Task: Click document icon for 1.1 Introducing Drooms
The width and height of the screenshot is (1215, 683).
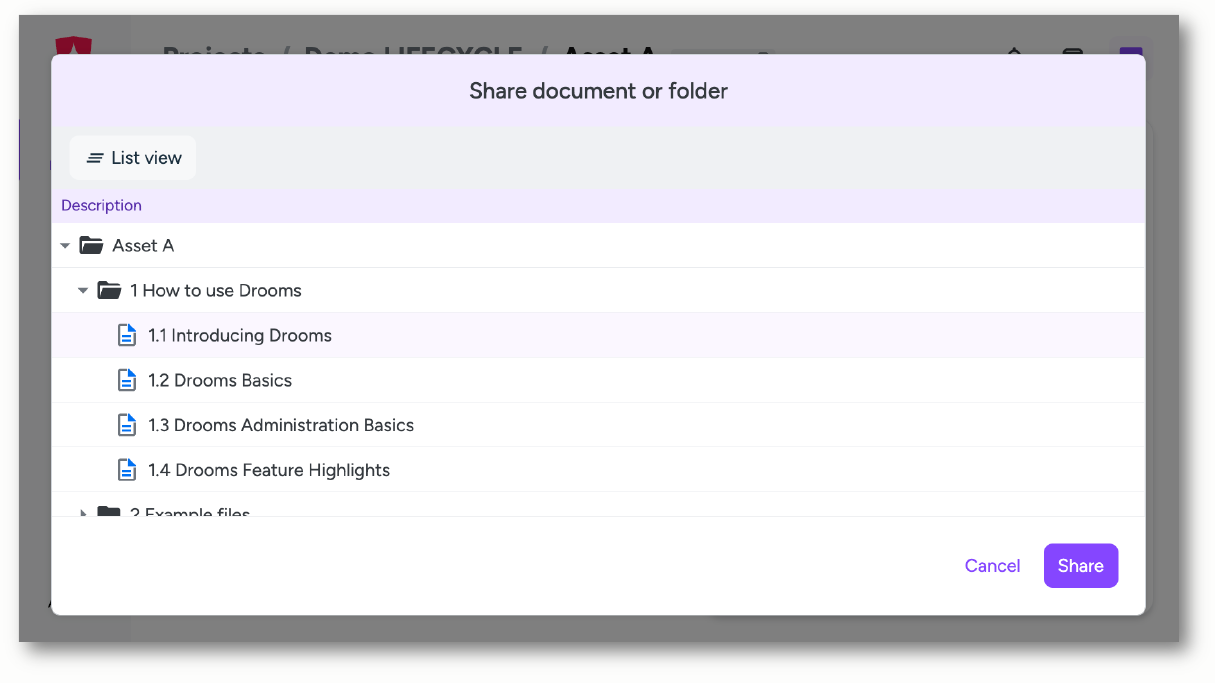Action: [127, 335]
